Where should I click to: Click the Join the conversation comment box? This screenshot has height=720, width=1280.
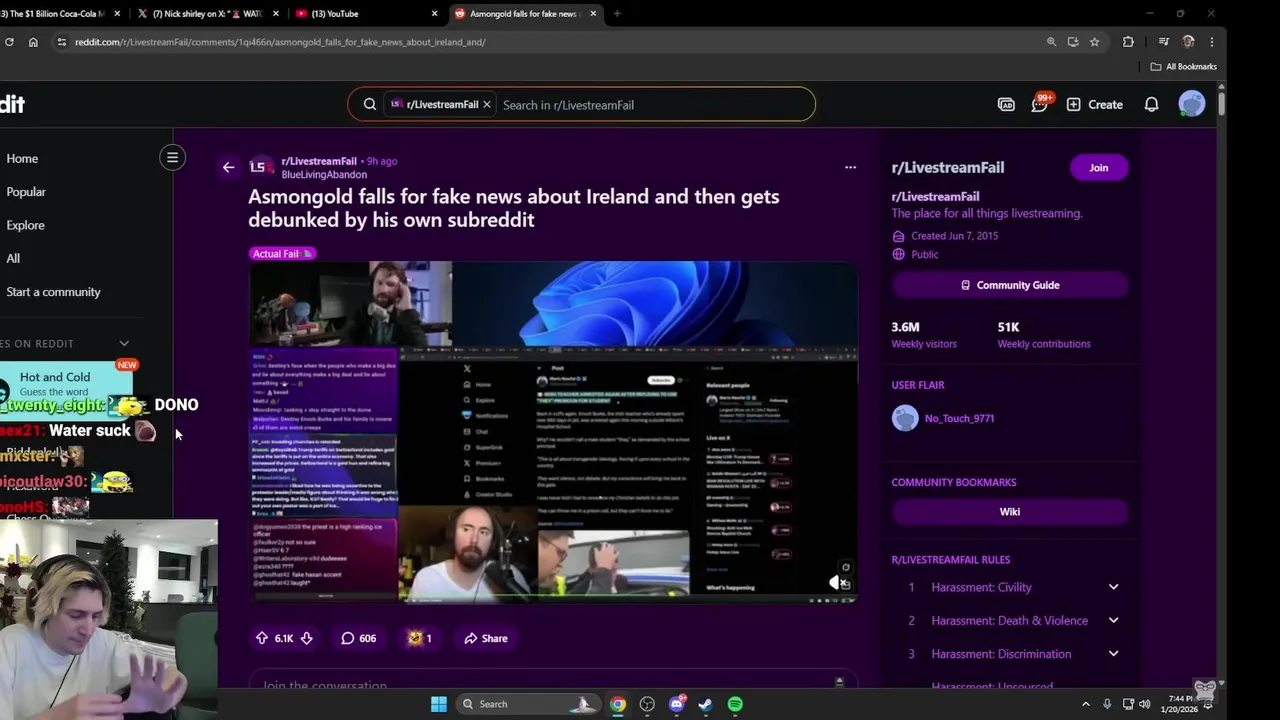point(553,684)
